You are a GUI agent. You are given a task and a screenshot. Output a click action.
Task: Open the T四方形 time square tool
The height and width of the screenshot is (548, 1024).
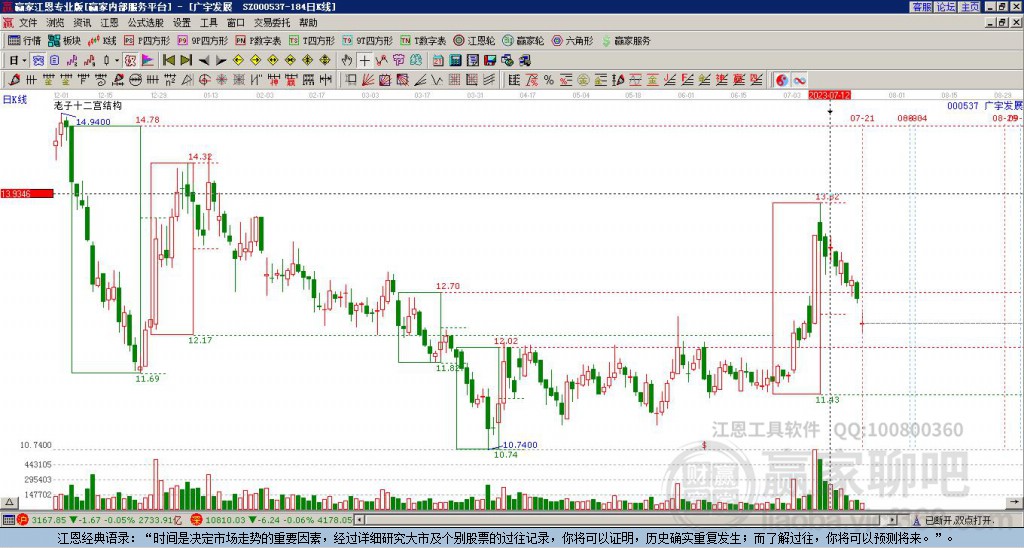click(x=312, y=40)
